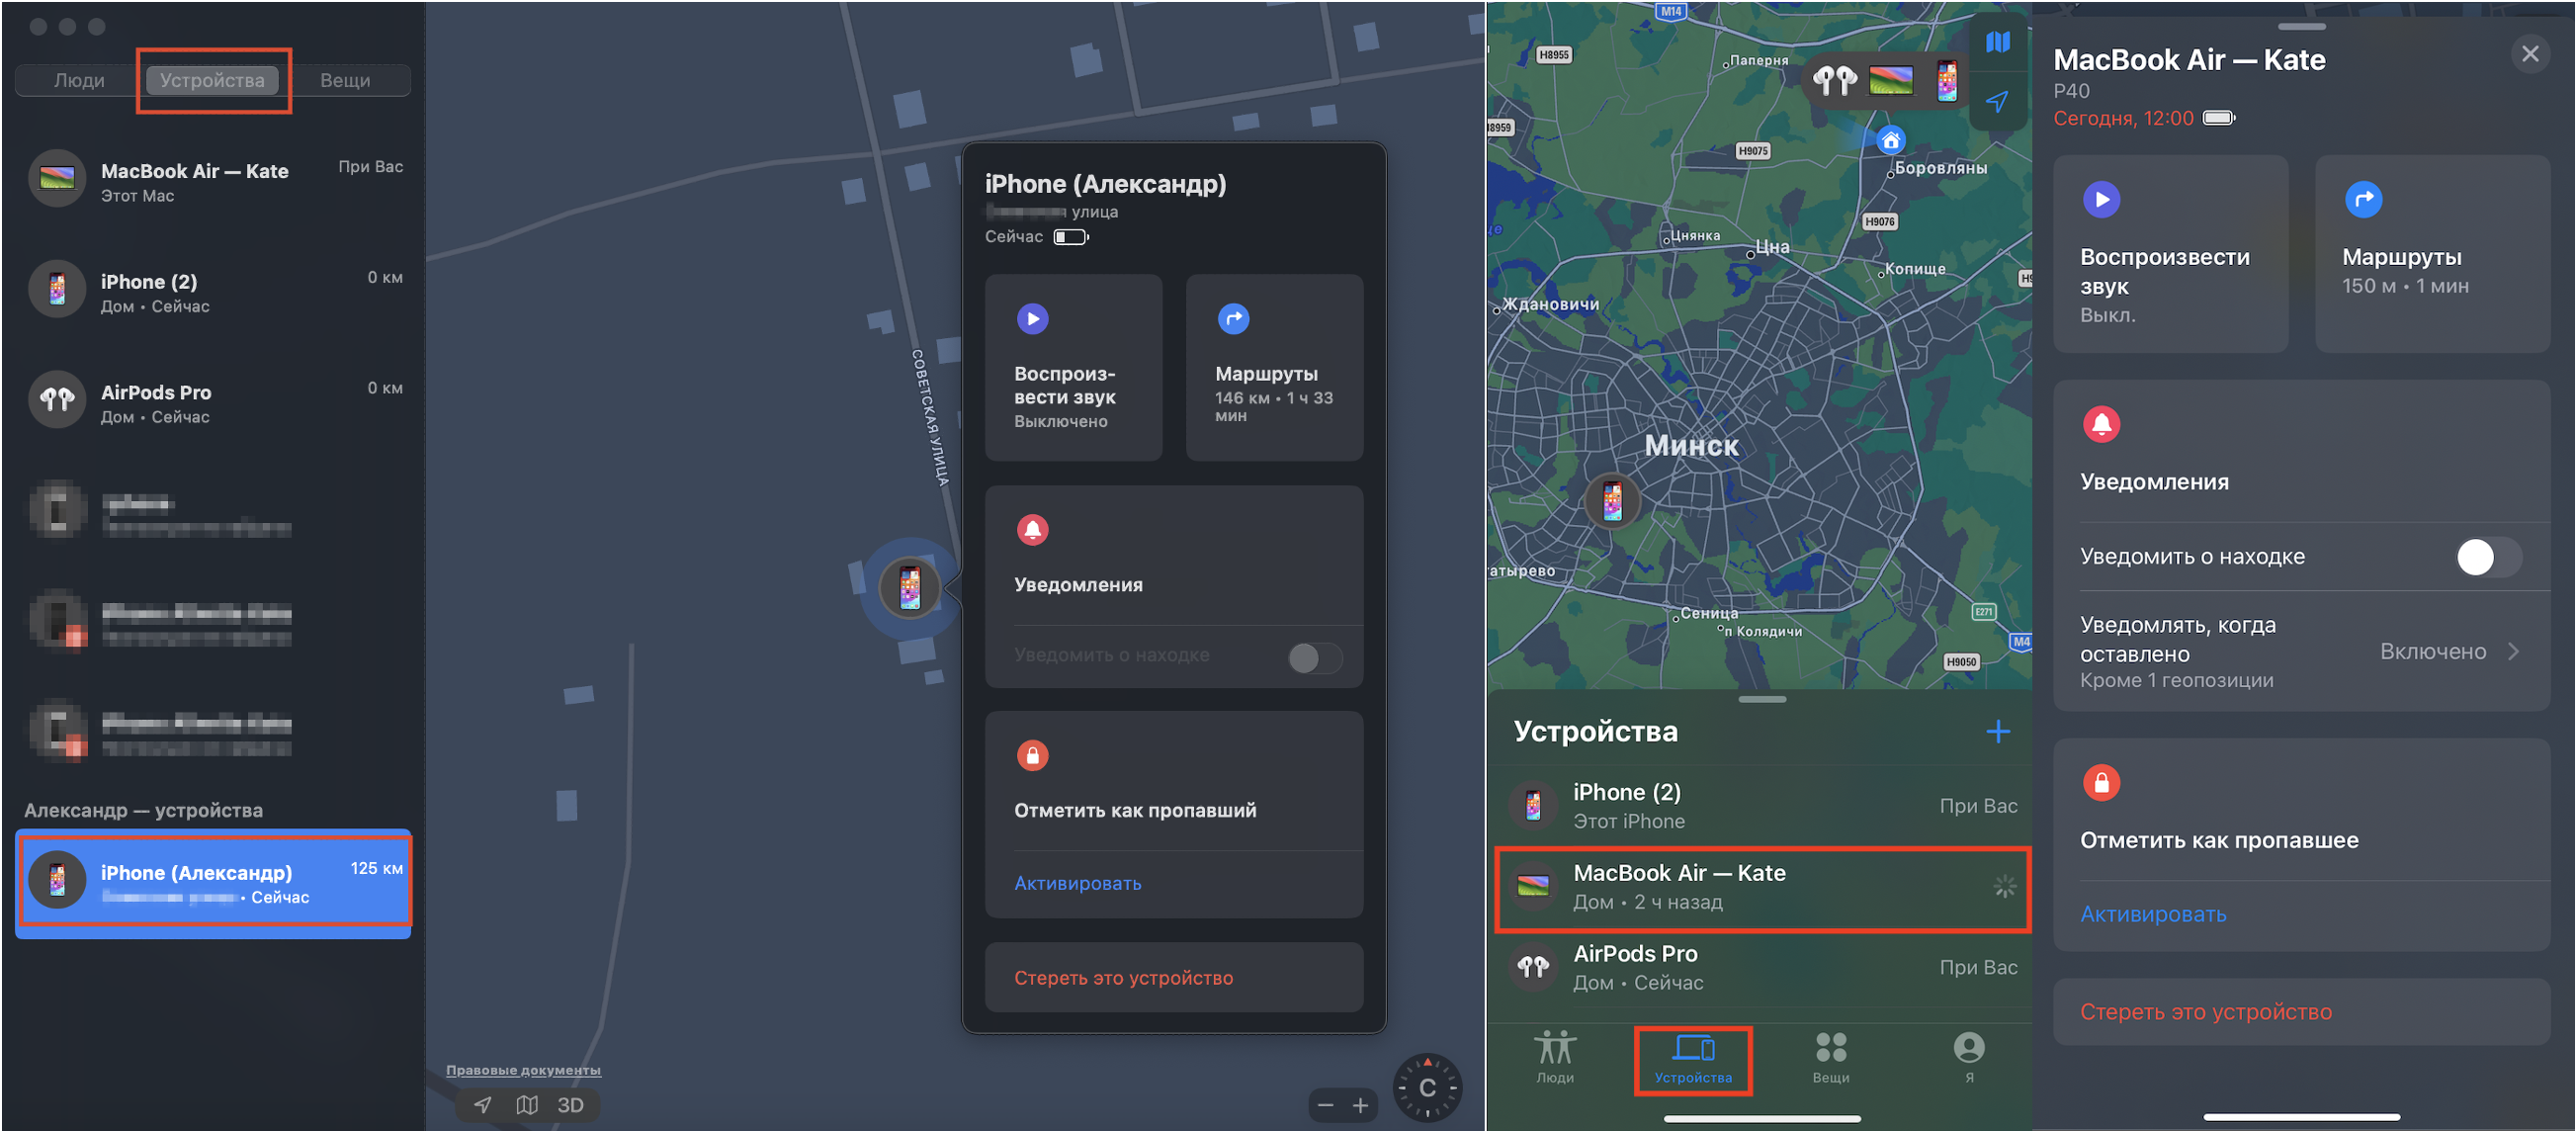Tap Активировать under Отметить как пропавшее
Viewport: 2576px width, 1131px height.
[x=2153, y=914]
